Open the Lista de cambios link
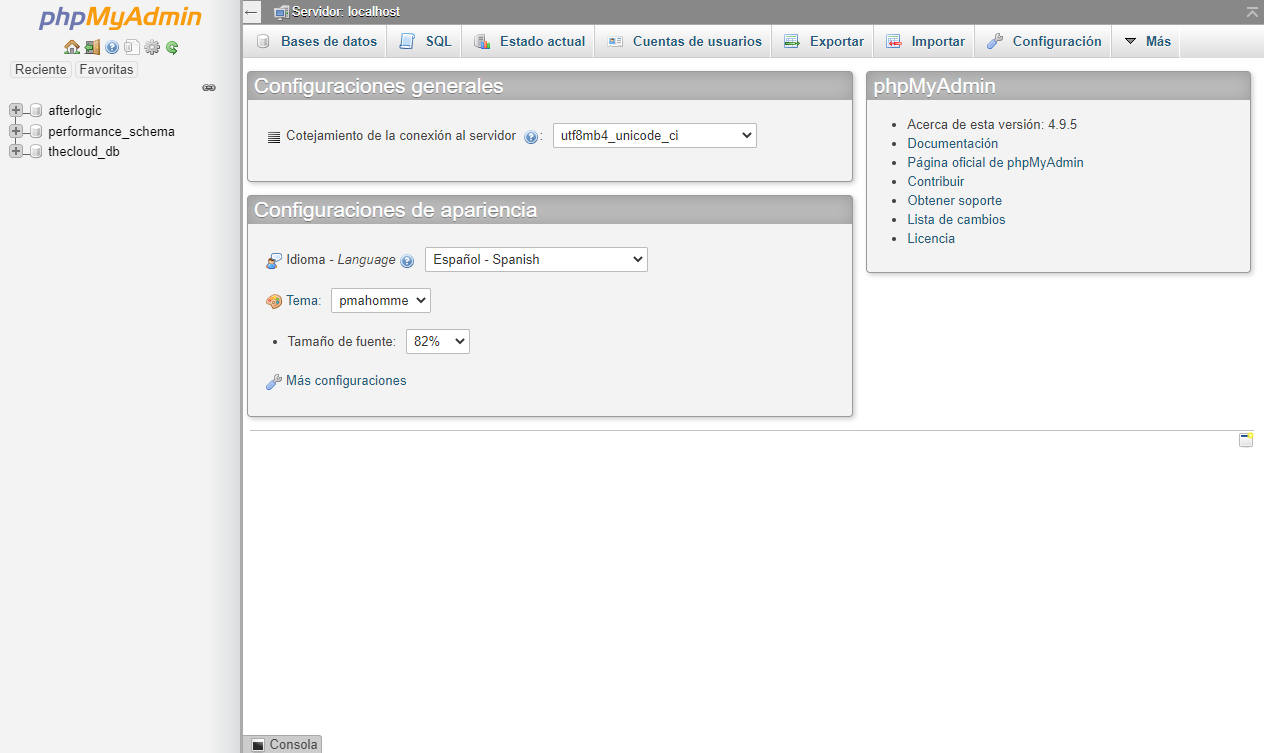Viewport: 1264px width, 753px height. click(x=956, y=220)
